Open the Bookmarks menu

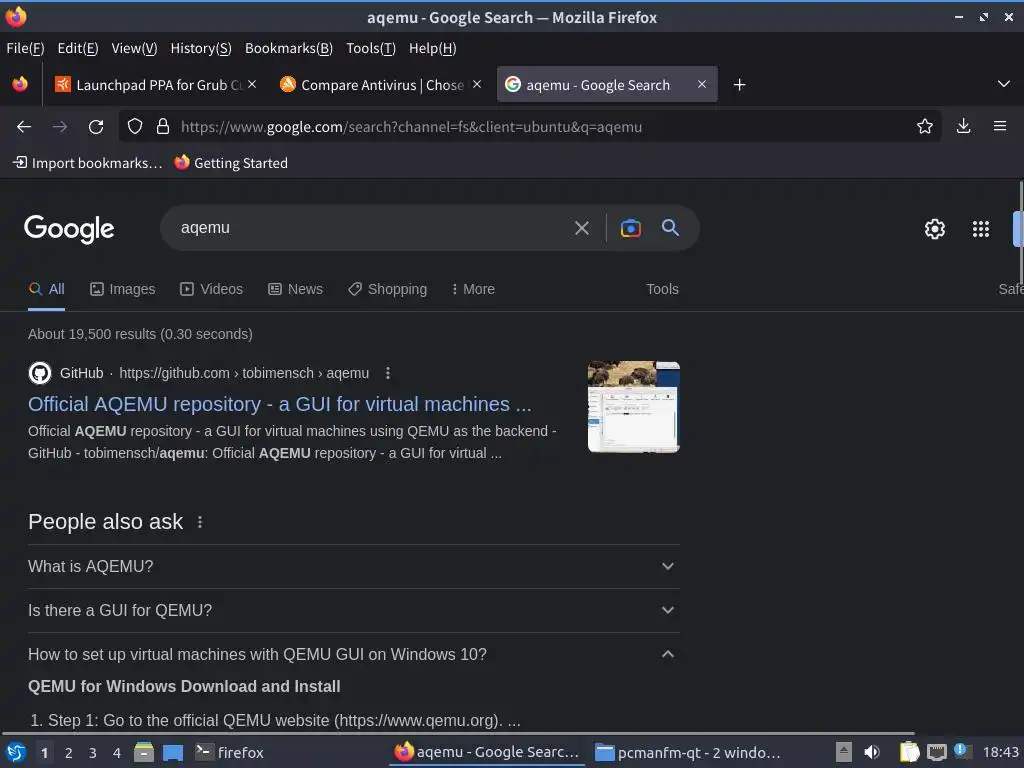coord(289,48)
